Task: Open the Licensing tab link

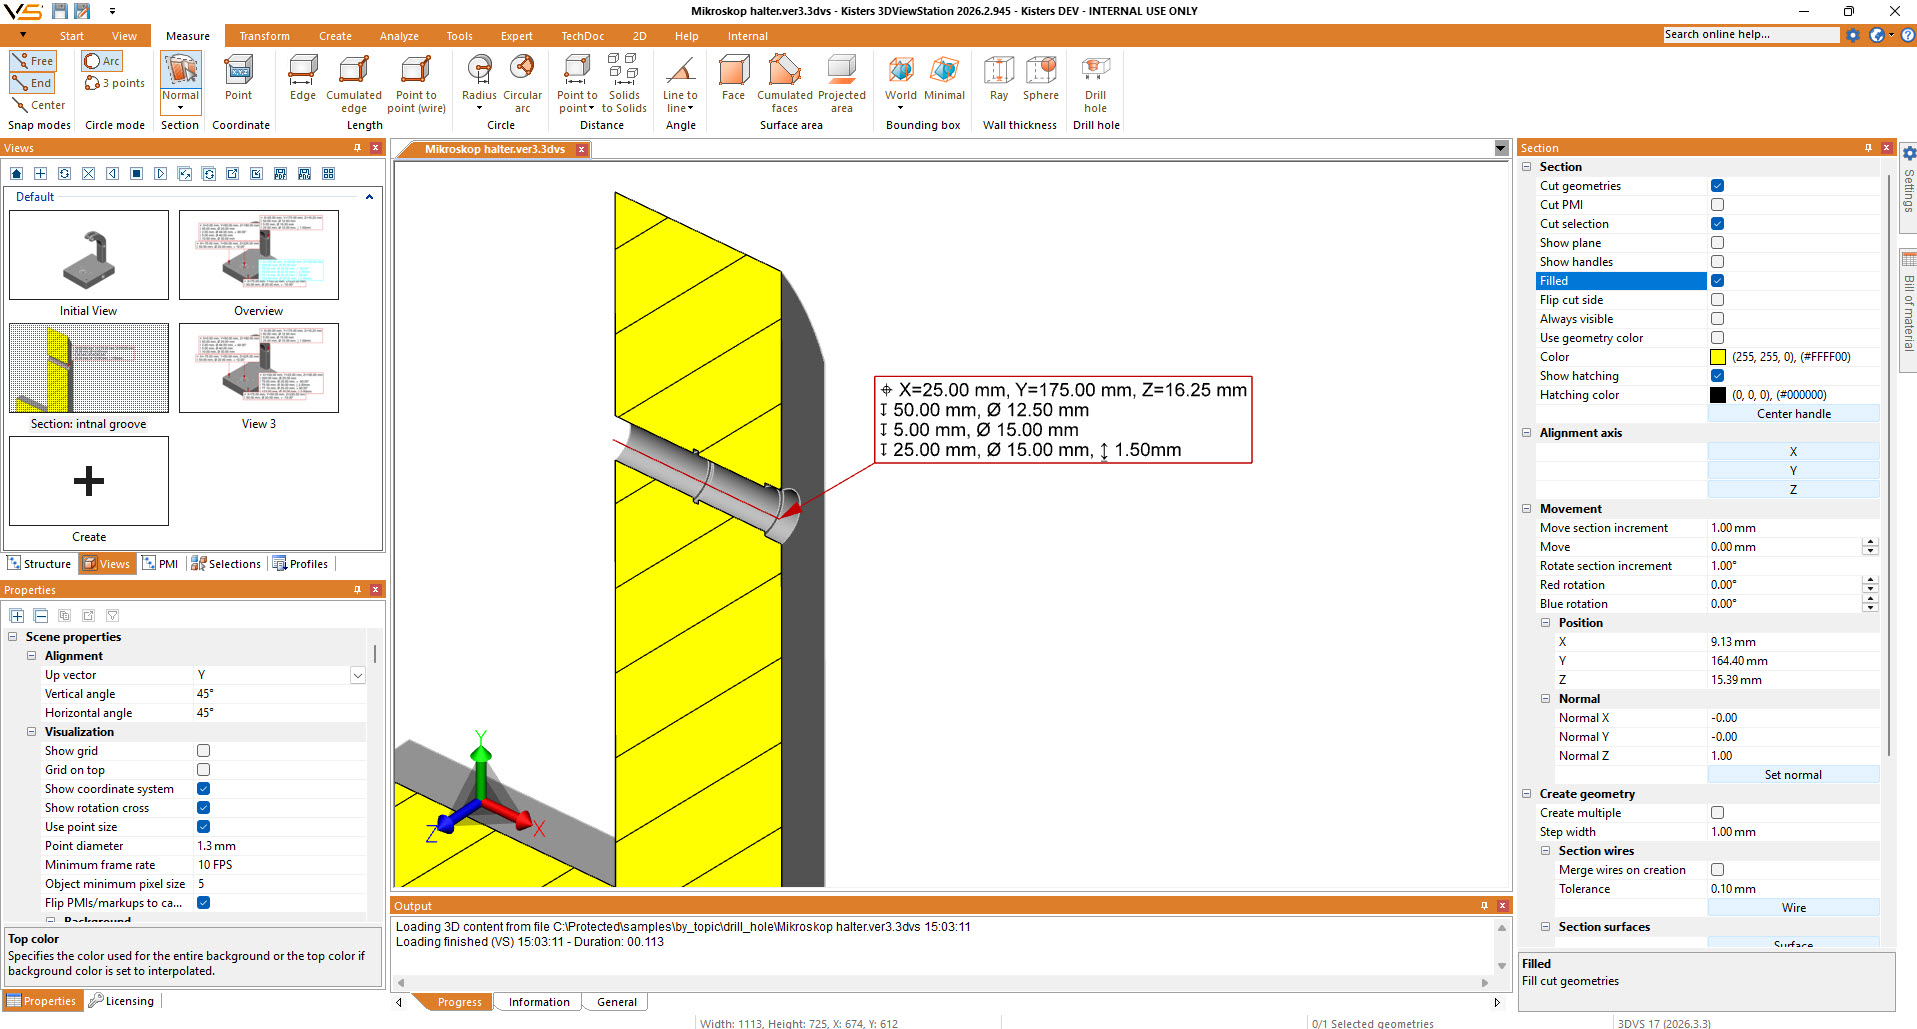Action: pyautogui.click(x=121, y=1001)
